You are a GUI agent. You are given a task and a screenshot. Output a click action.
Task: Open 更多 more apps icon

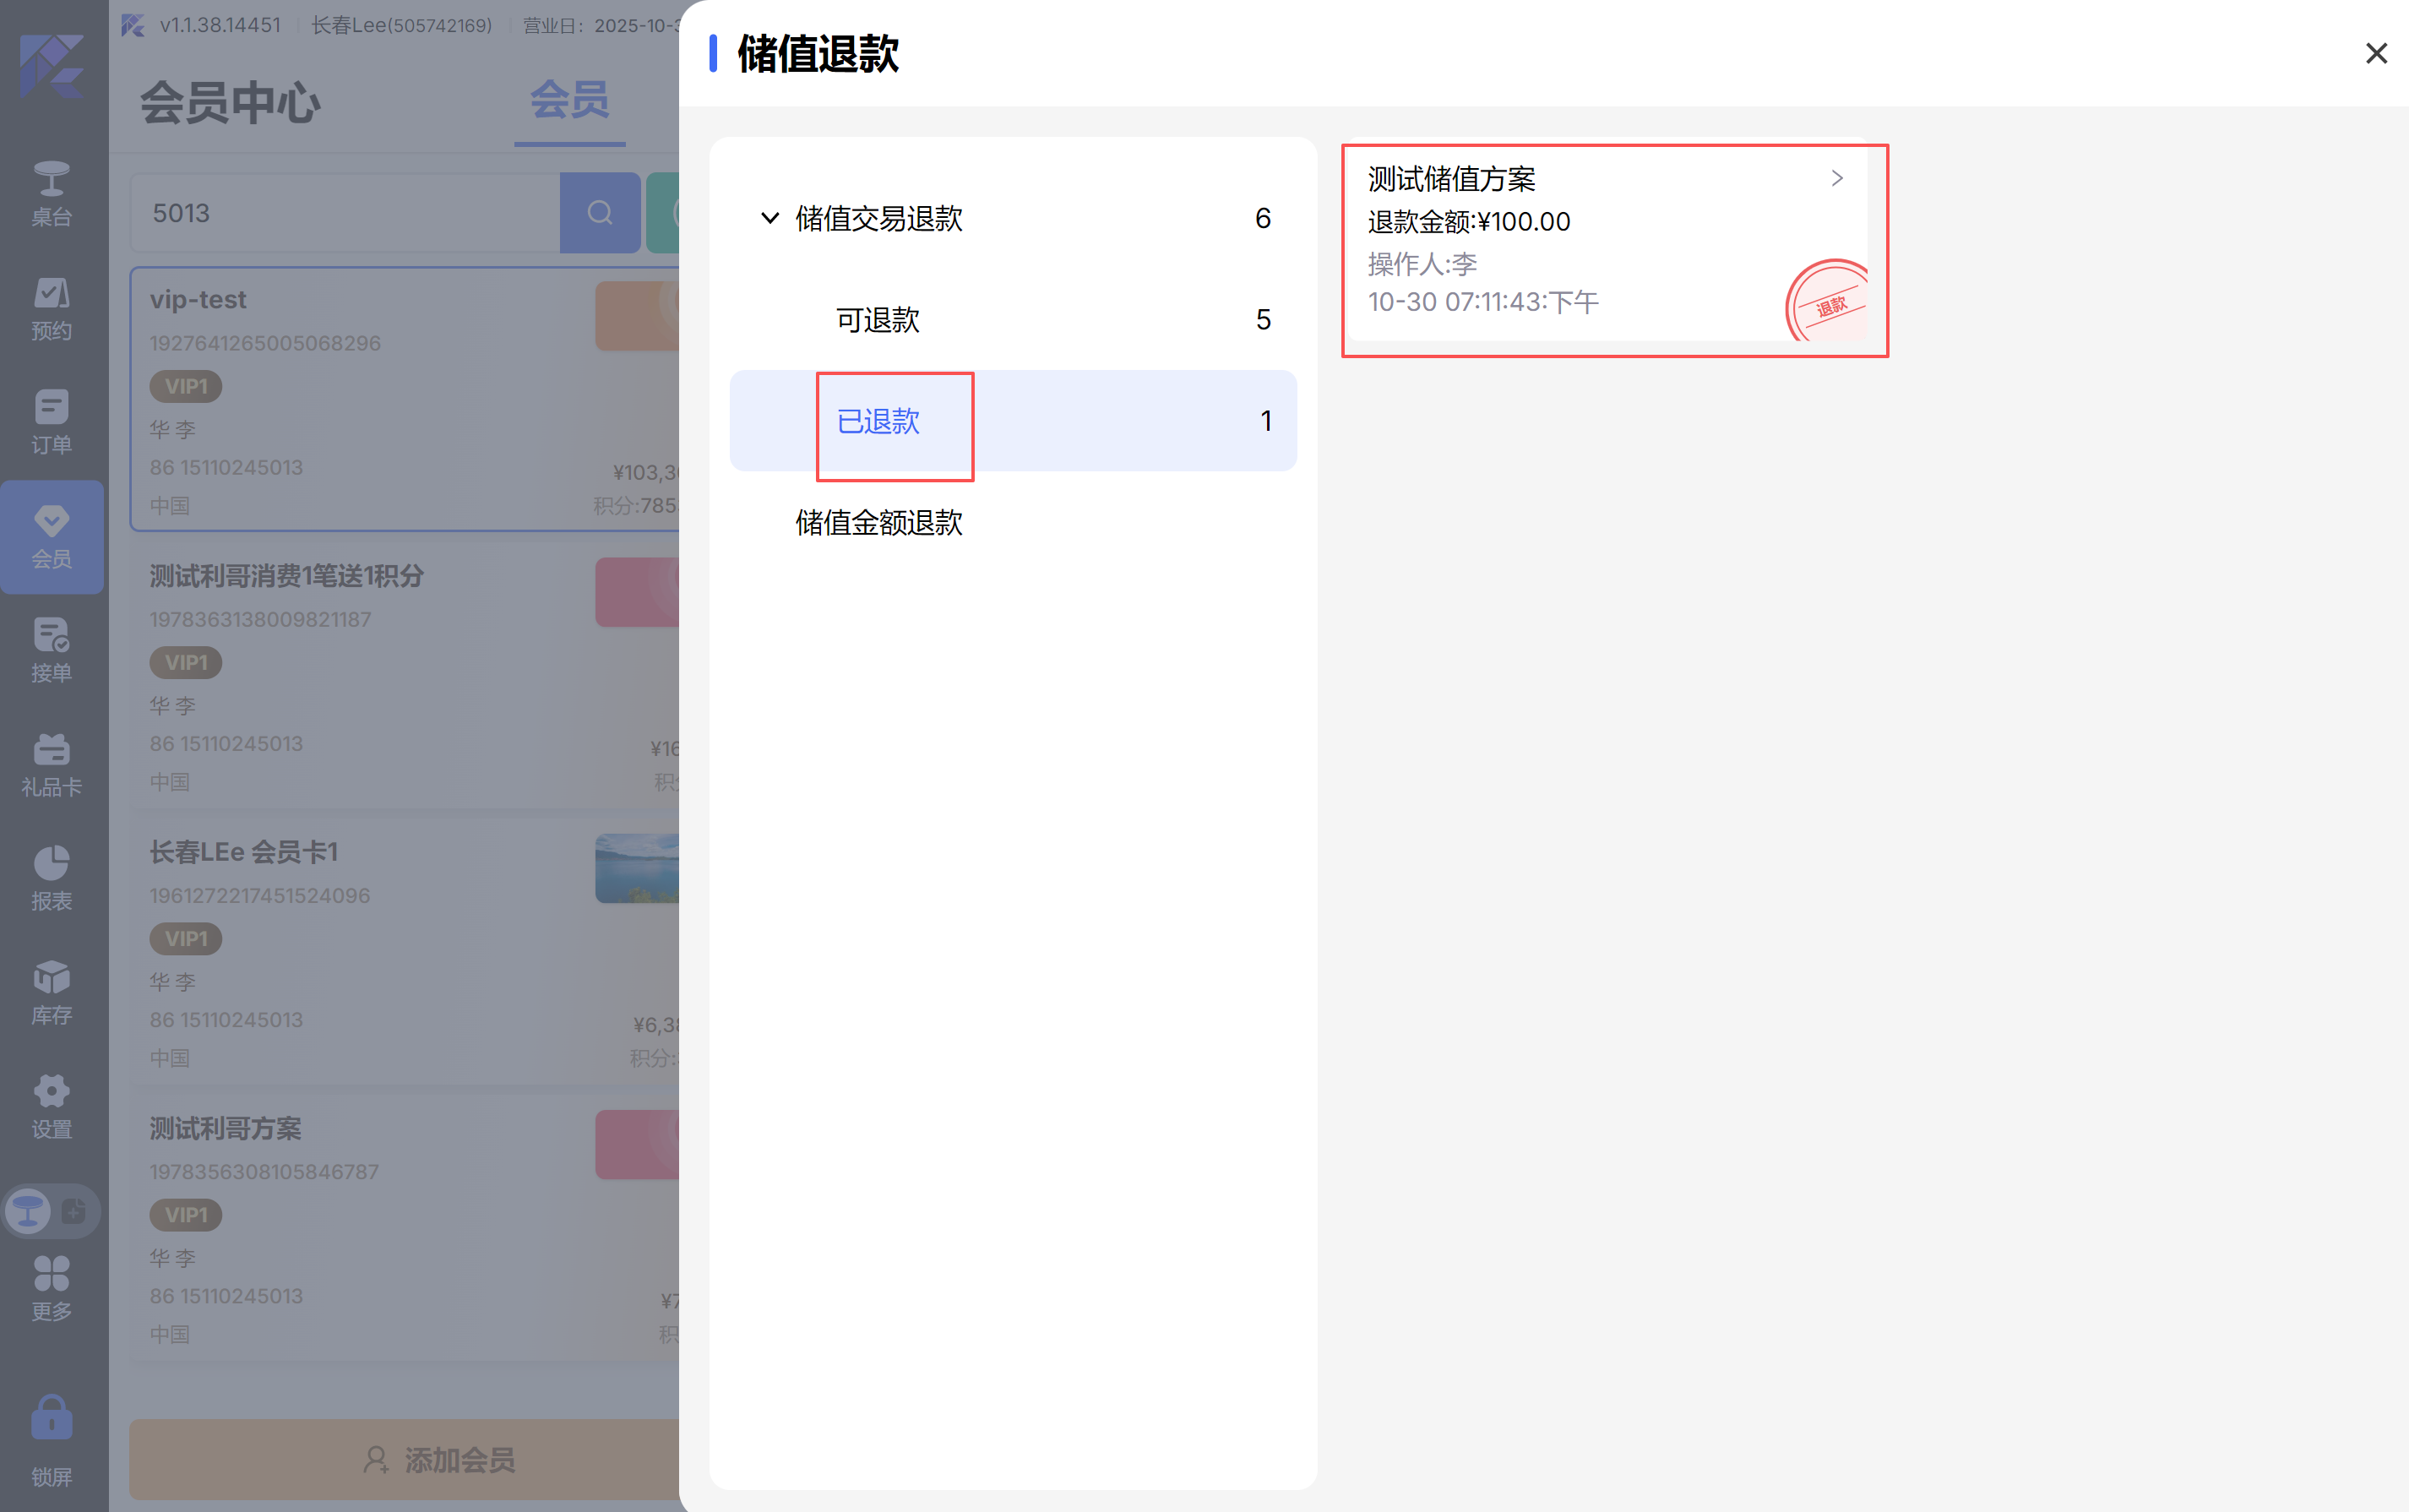click(x=51, y=1288)
